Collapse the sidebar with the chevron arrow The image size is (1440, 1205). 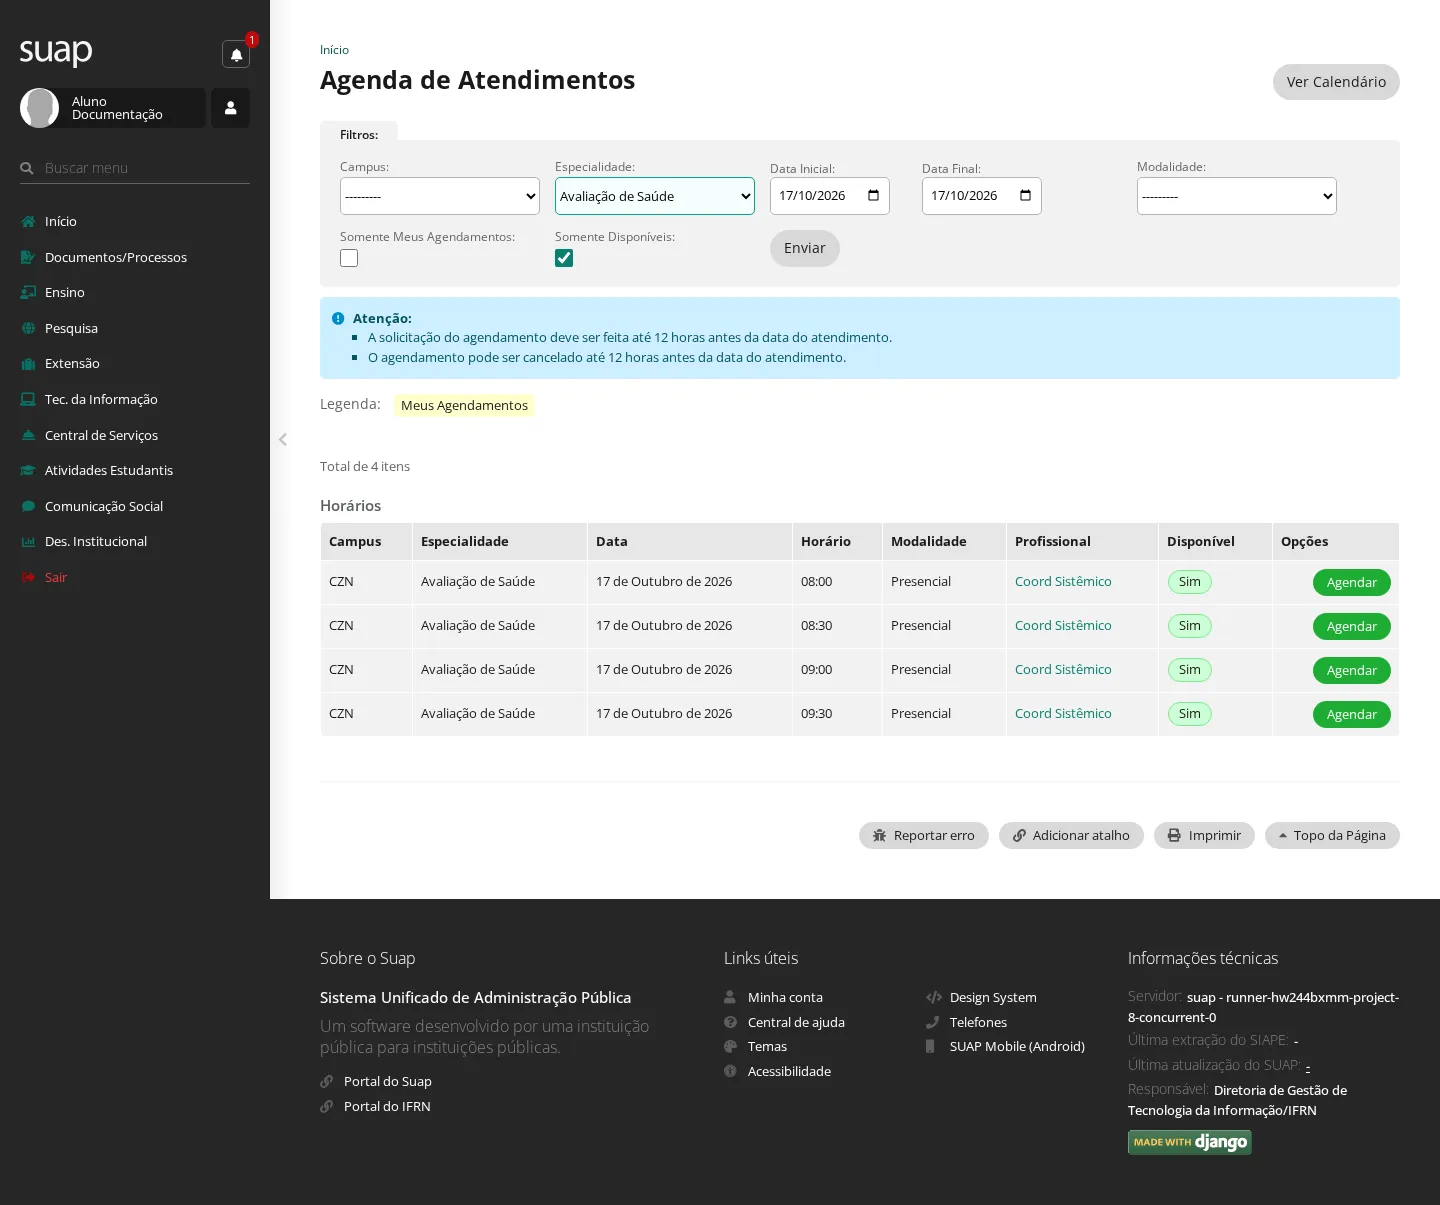point(283,439)
